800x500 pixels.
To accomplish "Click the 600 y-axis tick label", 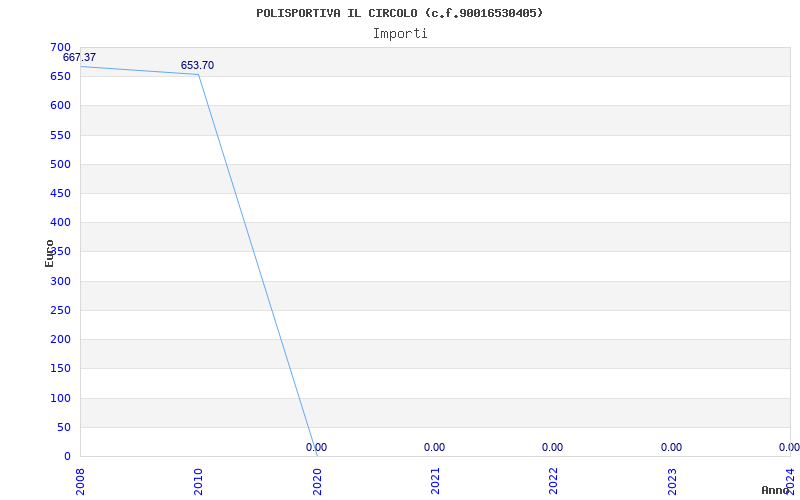I will click(x=60, y=106).
